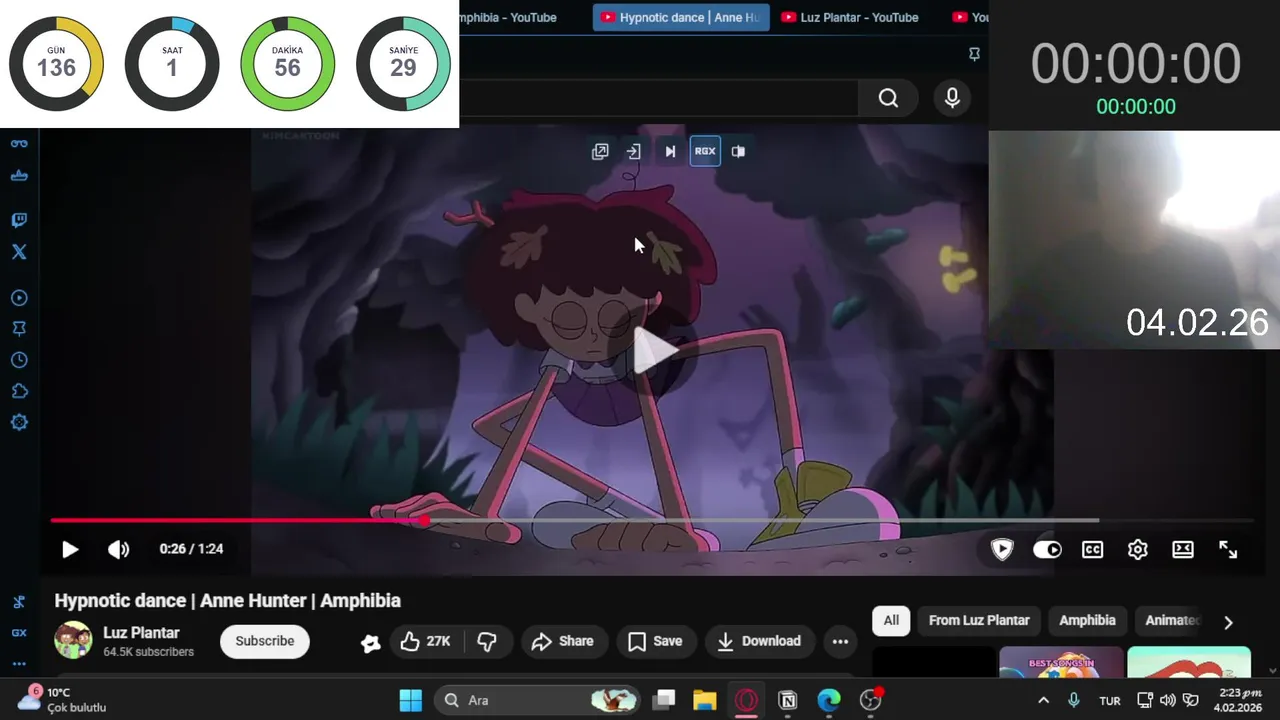1280x720 pixels.
Task: Open History clock icon in sidebar
Action: [19, 360]
